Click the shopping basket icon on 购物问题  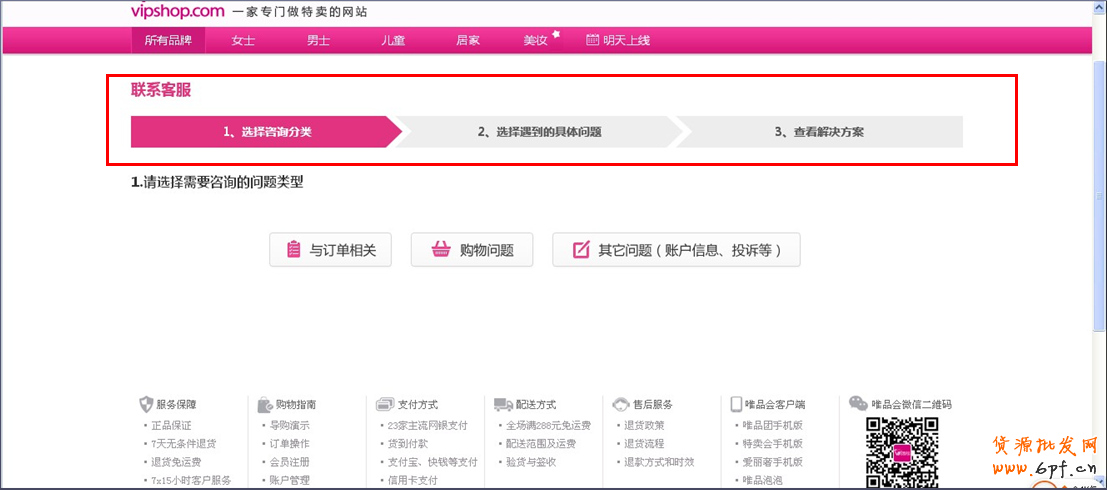pos(439,250)
